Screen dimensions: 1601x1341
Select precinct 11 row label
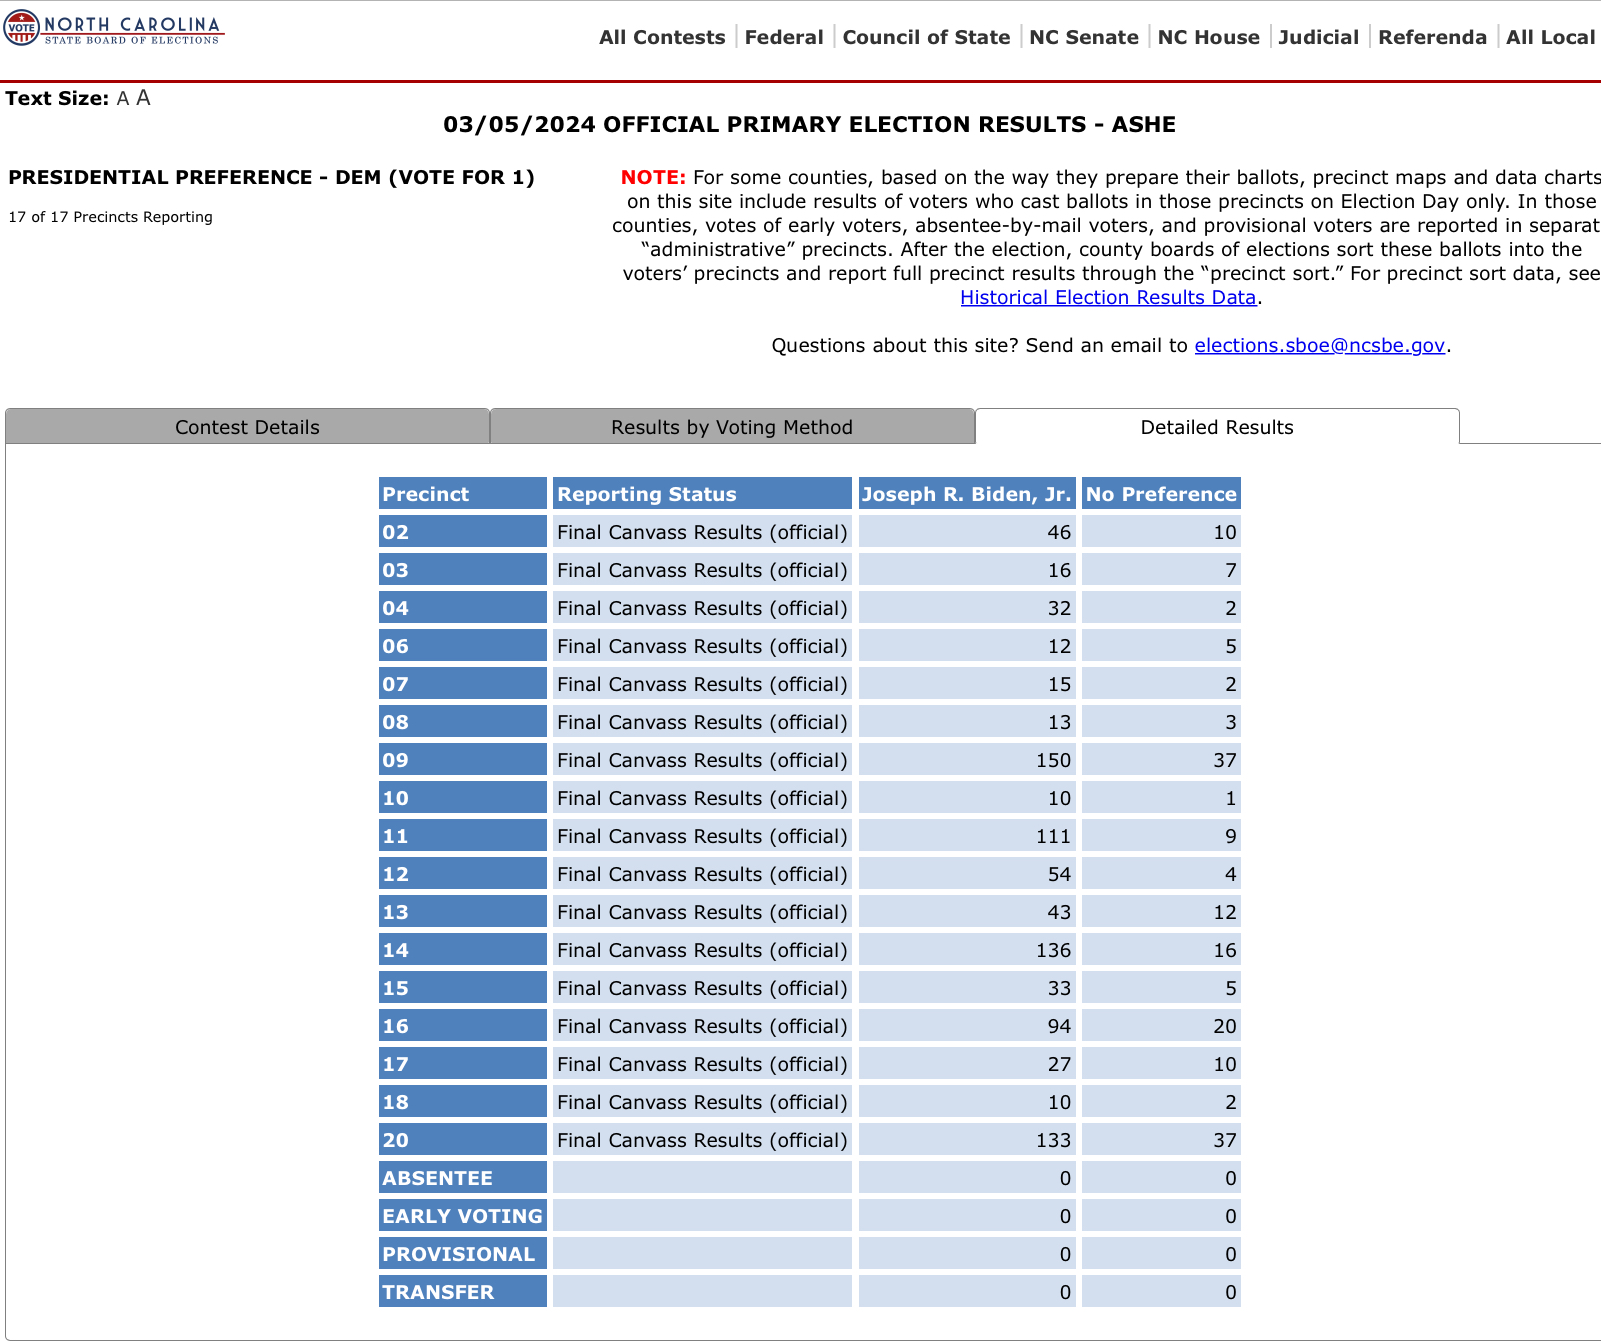[x=463, y=836]
